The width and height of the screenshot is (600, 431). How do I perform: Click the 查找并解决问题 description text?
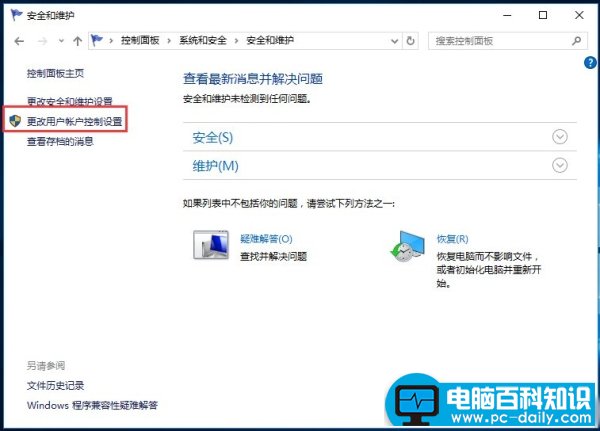coord(273,256)
